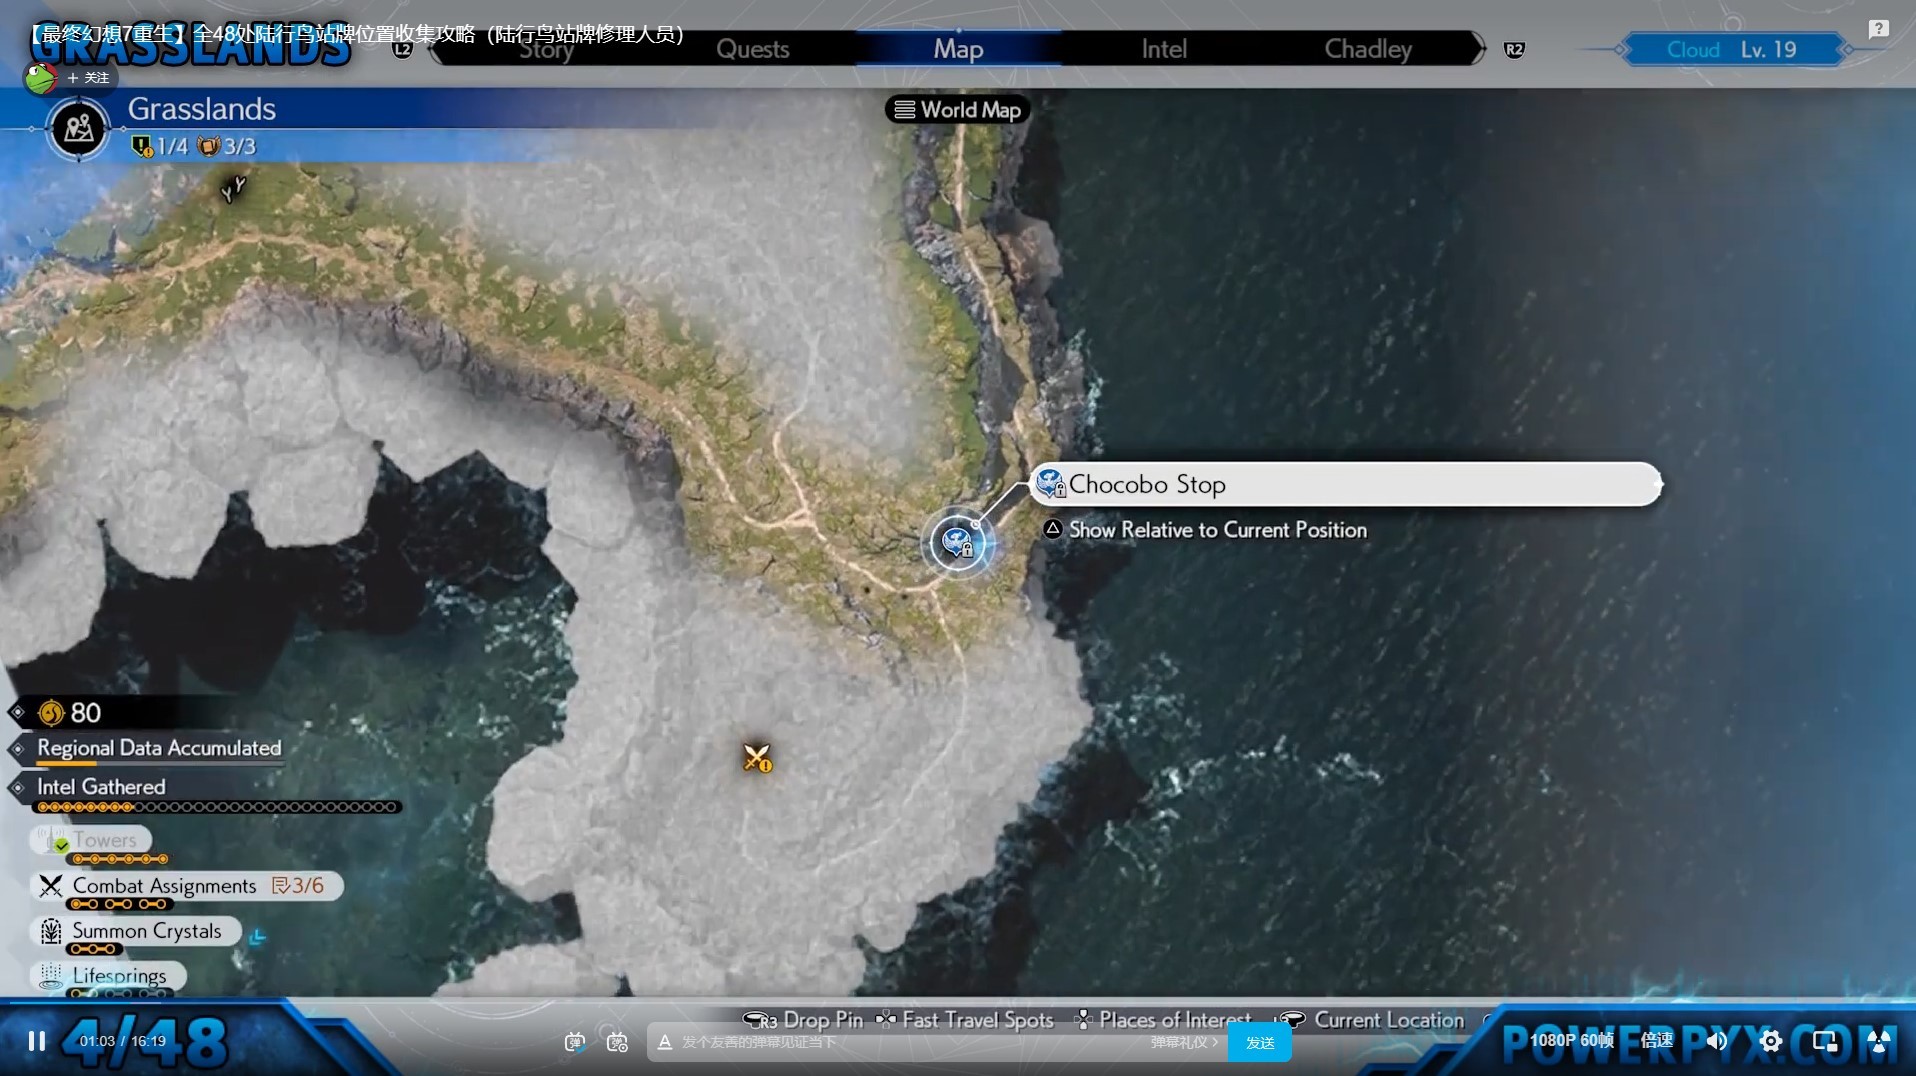The width and height of the screenshot is (1916, 1076).
Task: Open the 弹幕礼仪 etiquette link
Action: (x=1184, y=1042)
